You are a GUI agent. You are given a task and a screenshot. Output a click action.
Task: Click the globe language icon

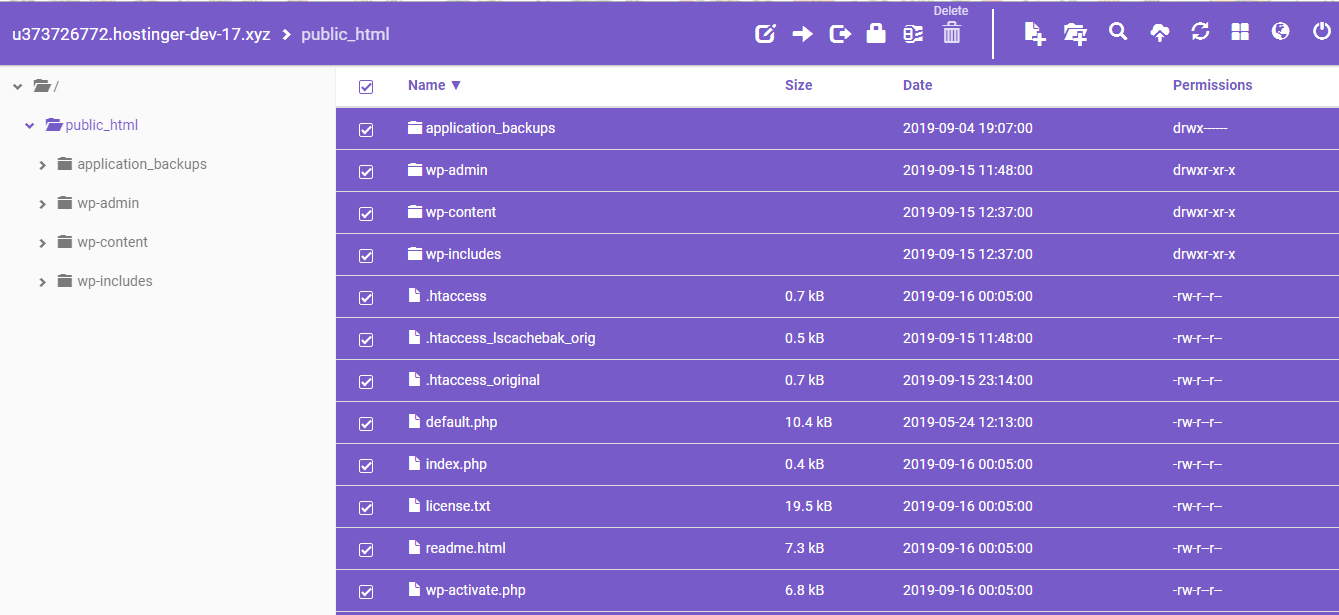(1280, 32)
